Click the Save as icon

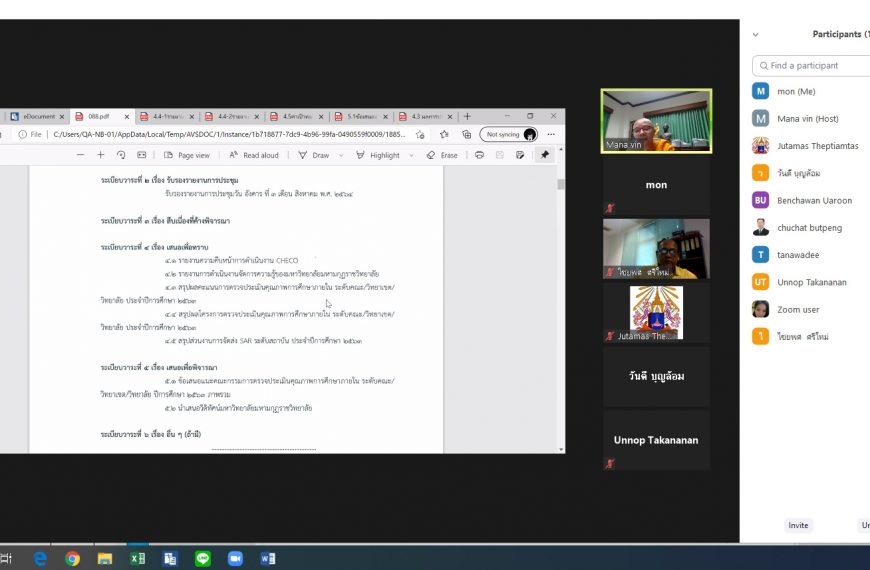[x=520, y=155]
